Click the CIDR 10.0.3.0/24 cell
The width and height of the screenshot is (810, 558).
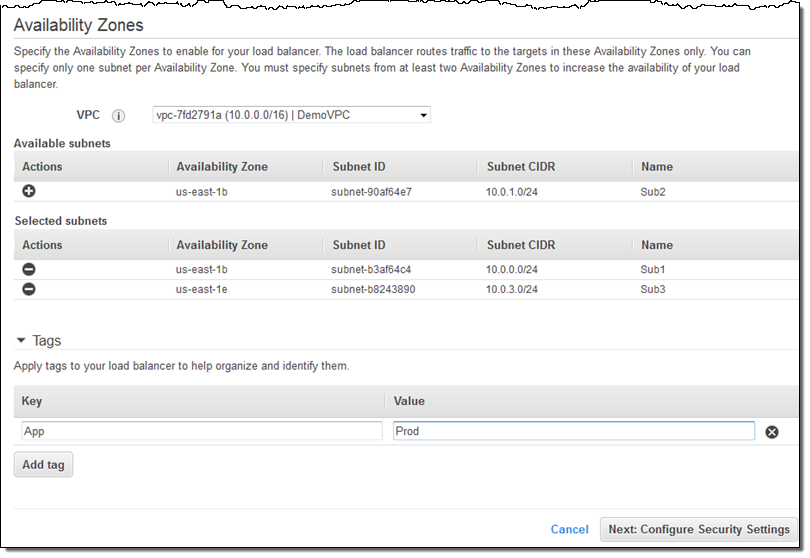[x=511, y=289]
